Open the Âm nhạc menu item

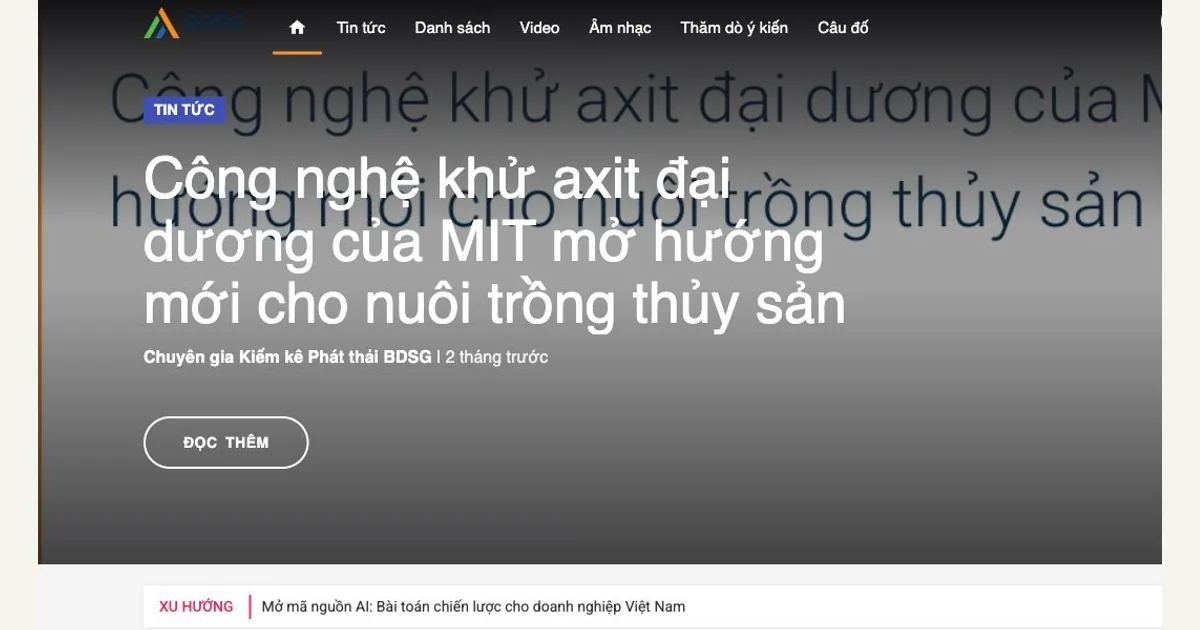(620, 28)
